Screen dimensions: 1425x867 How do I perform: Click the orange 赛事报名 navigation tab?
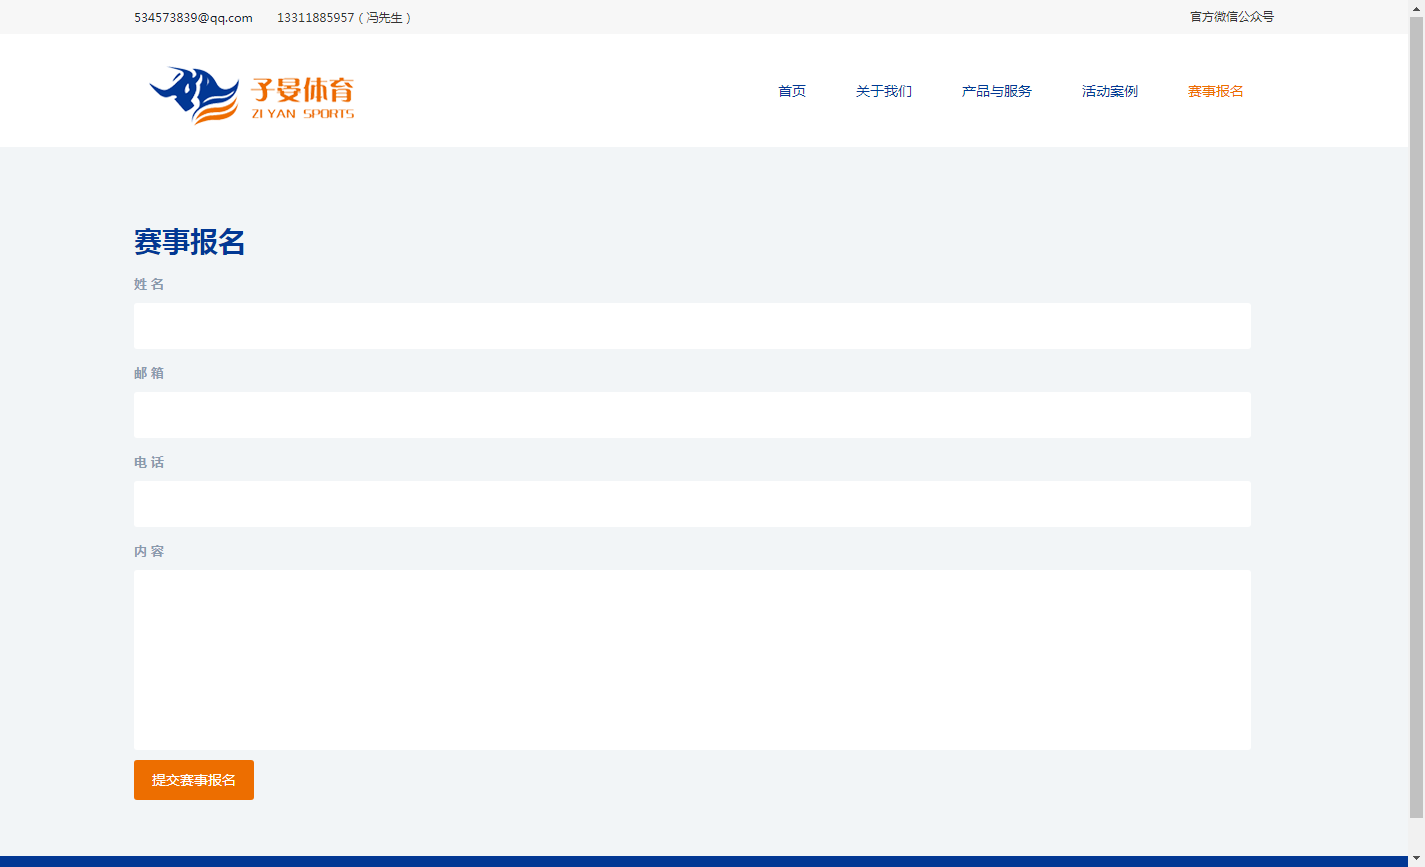point(1215,91)
